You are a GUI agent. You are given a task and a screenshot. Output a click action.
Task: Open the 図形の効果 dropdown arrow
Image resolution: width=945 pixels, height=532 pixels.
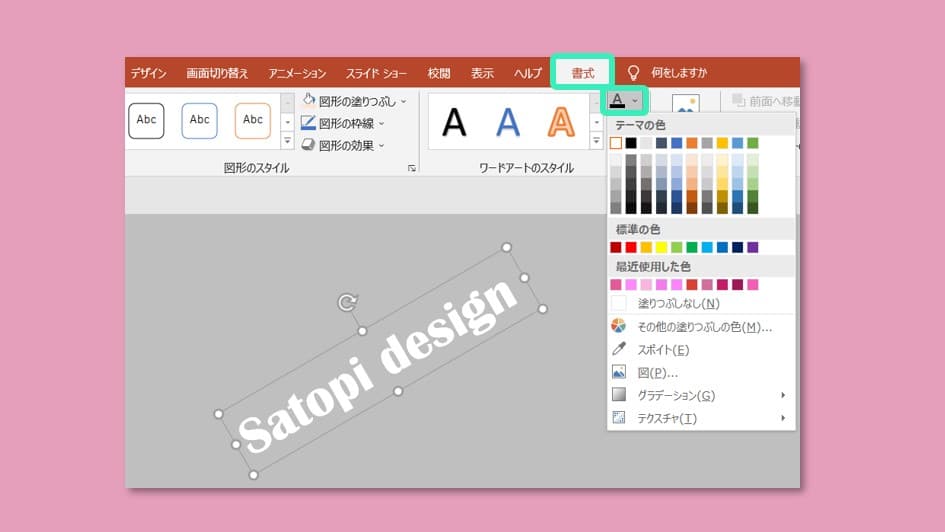381,146
